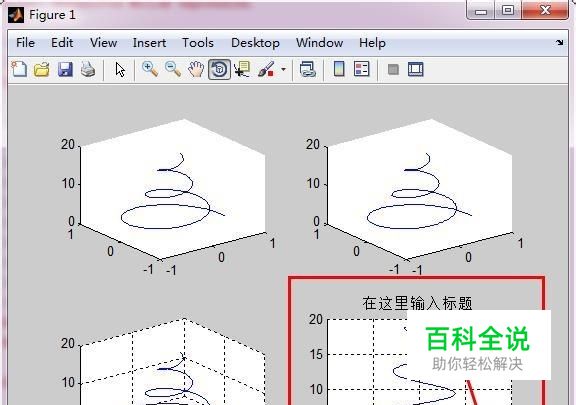Click the New Figure icon
This screenshot has height=405, width=576.
pos(19,69)
